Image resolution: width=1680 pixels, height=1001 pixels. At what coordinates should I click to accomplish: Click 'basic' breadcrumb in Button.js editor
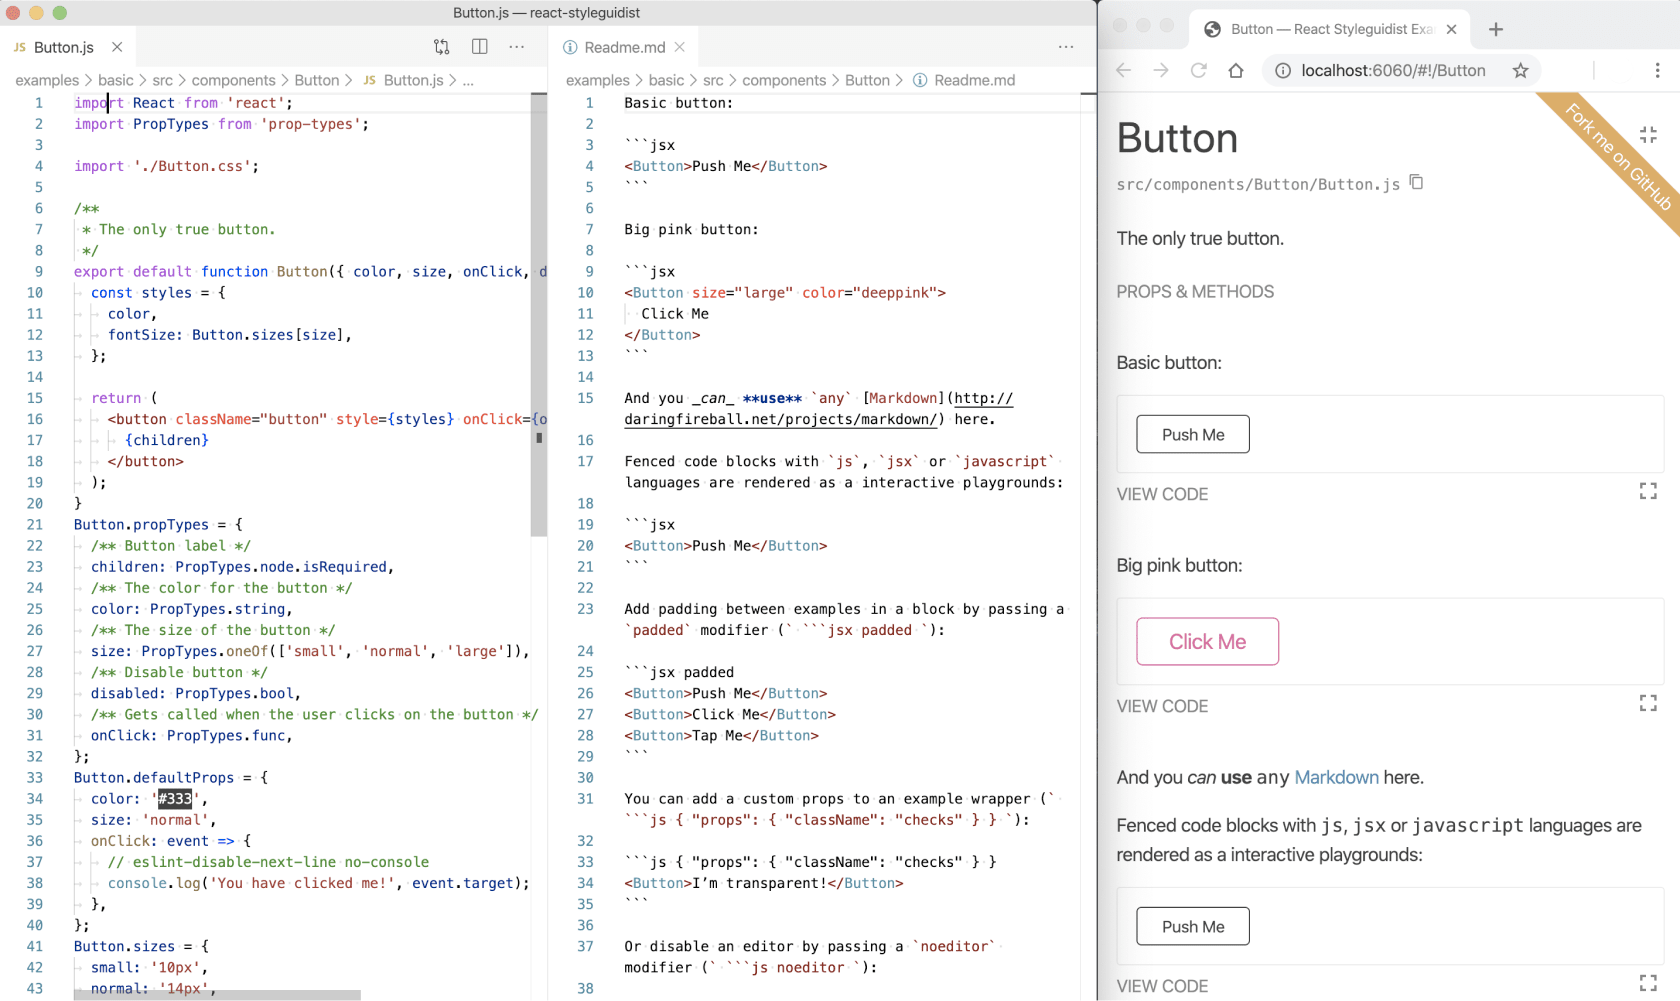(x=115, y=80)
